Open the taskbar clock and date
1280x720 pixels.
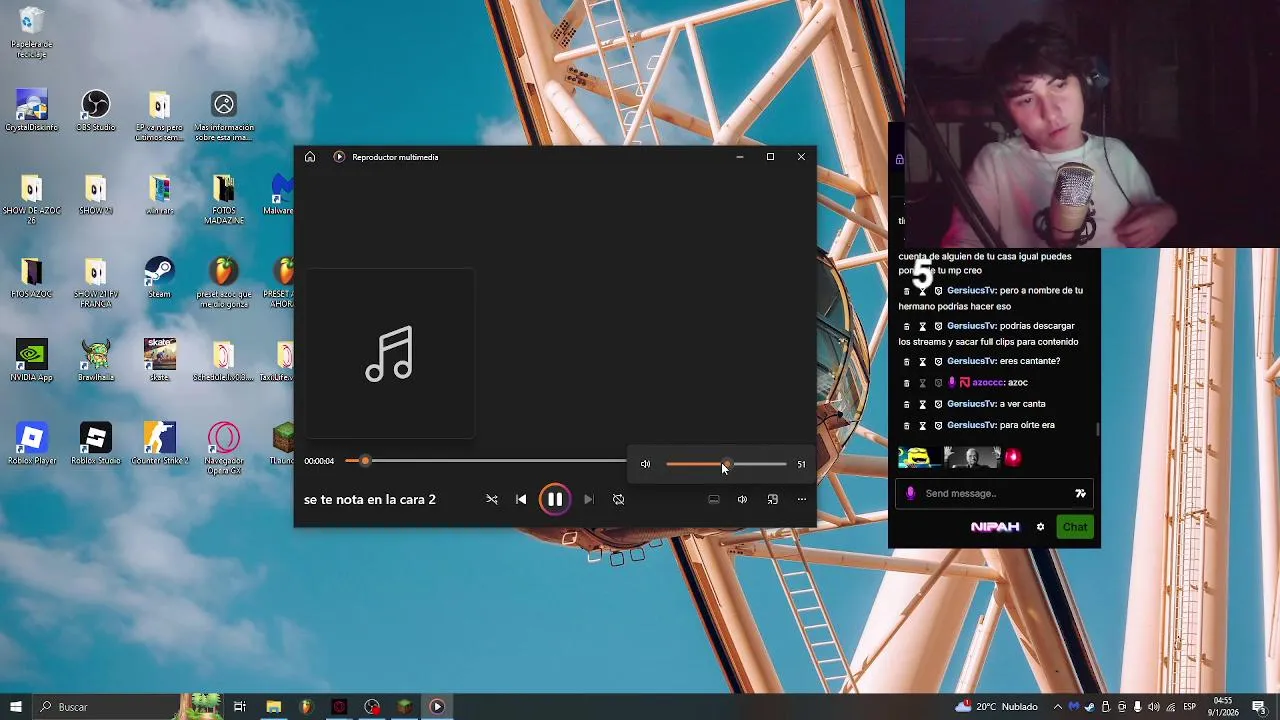coord(1223,707)
